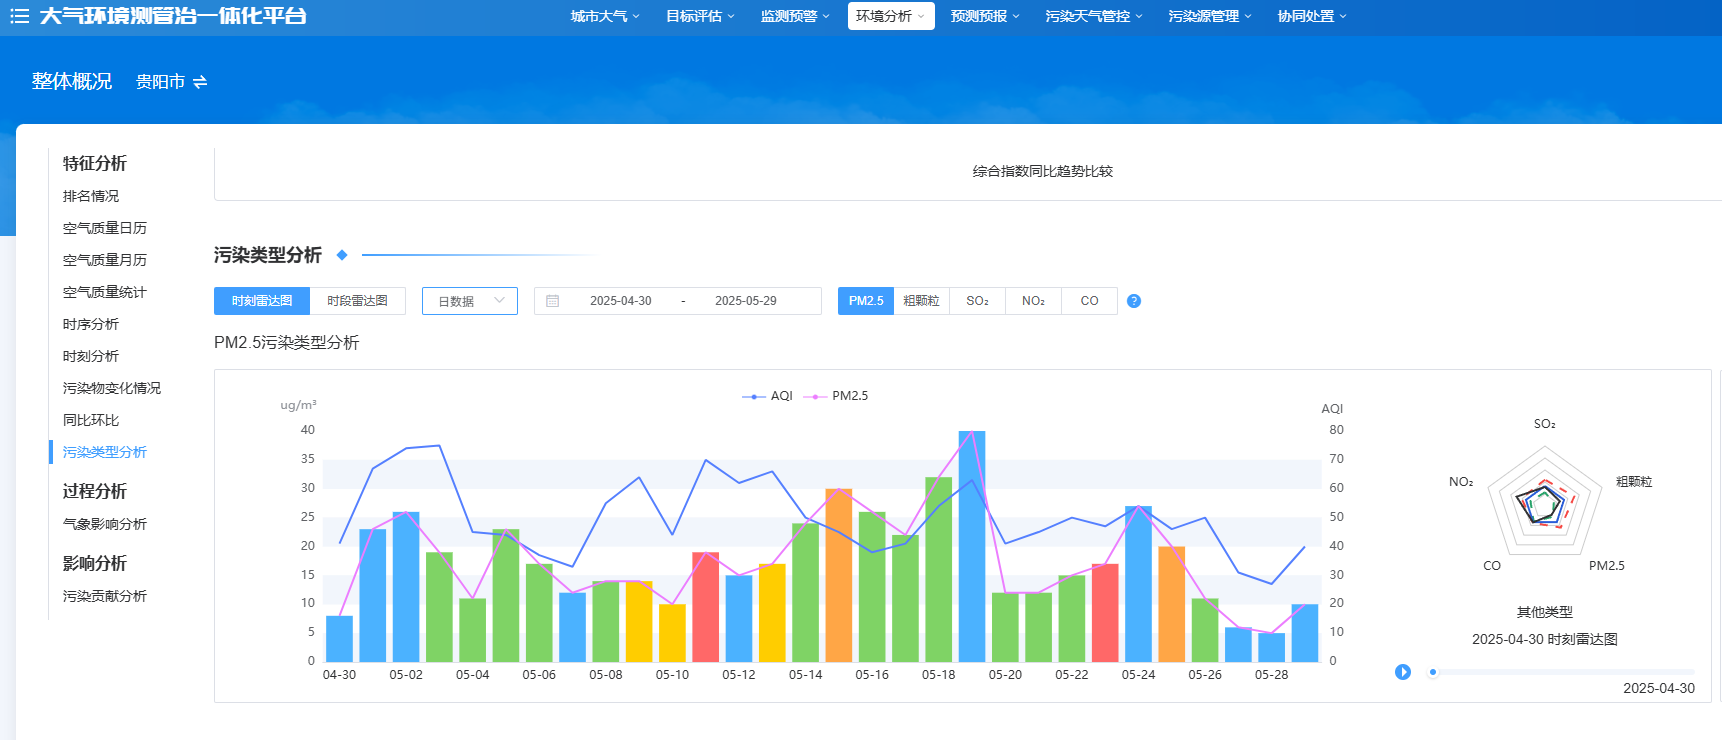Click the radar CO axis label
Image resolution: width=1722 pixels, height=740 pixels.
pos(1492,566)
